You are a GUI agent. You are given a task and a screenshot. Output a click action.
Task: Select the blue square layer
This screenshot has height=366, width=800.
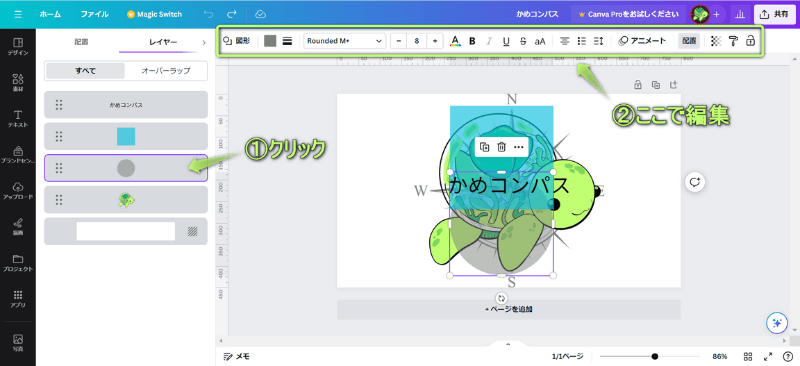[x=126, y=136]
